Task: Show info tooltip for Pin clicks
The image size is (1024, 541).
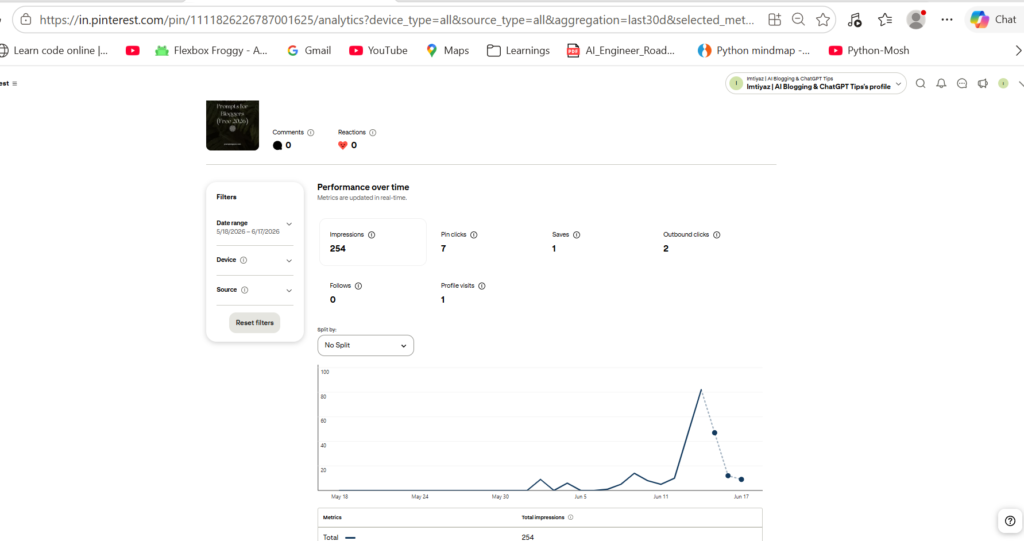Action: 474,235
